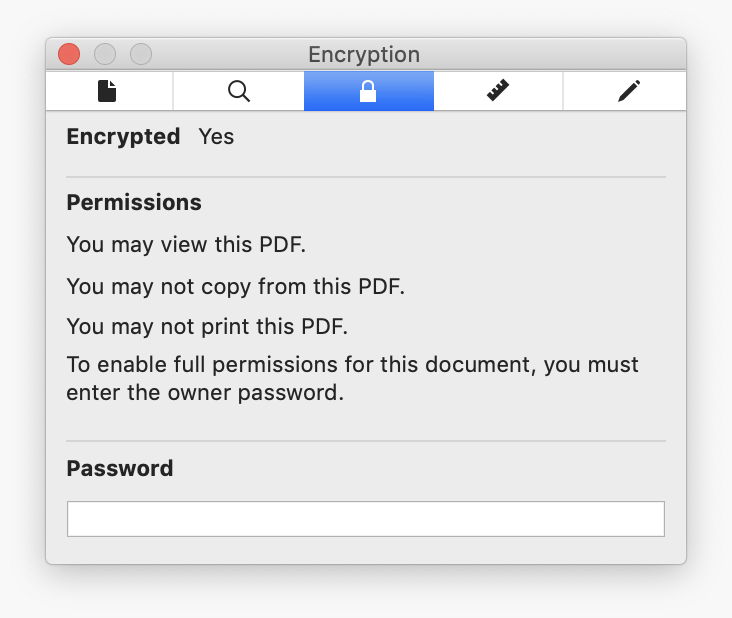Select the padlock encryption tab

(368, 92)
